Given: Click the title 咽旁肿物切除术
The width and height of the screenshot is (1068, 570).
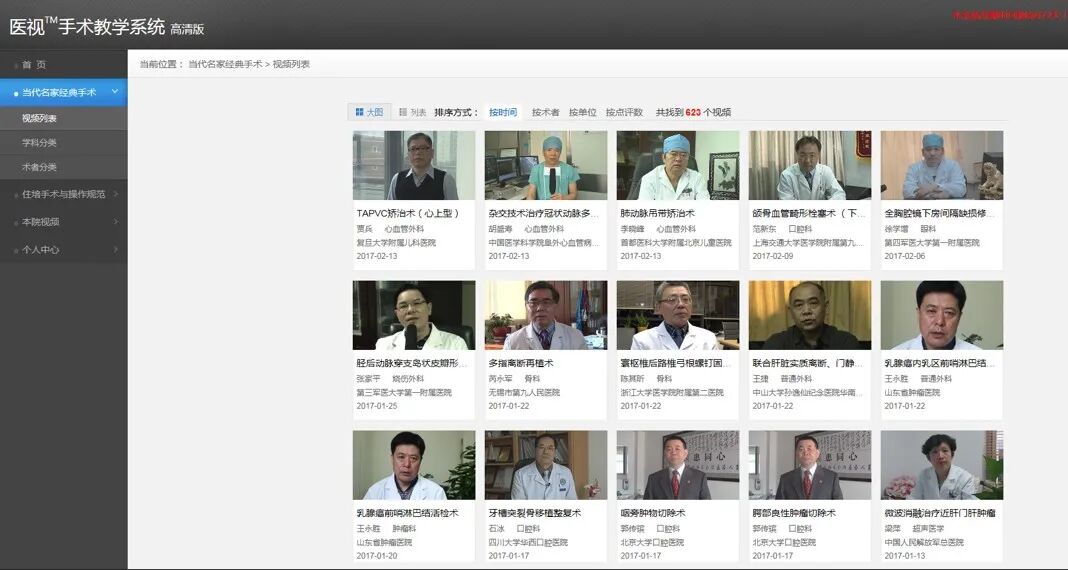Looking at the screenshot, I should [x=653, y=513].
